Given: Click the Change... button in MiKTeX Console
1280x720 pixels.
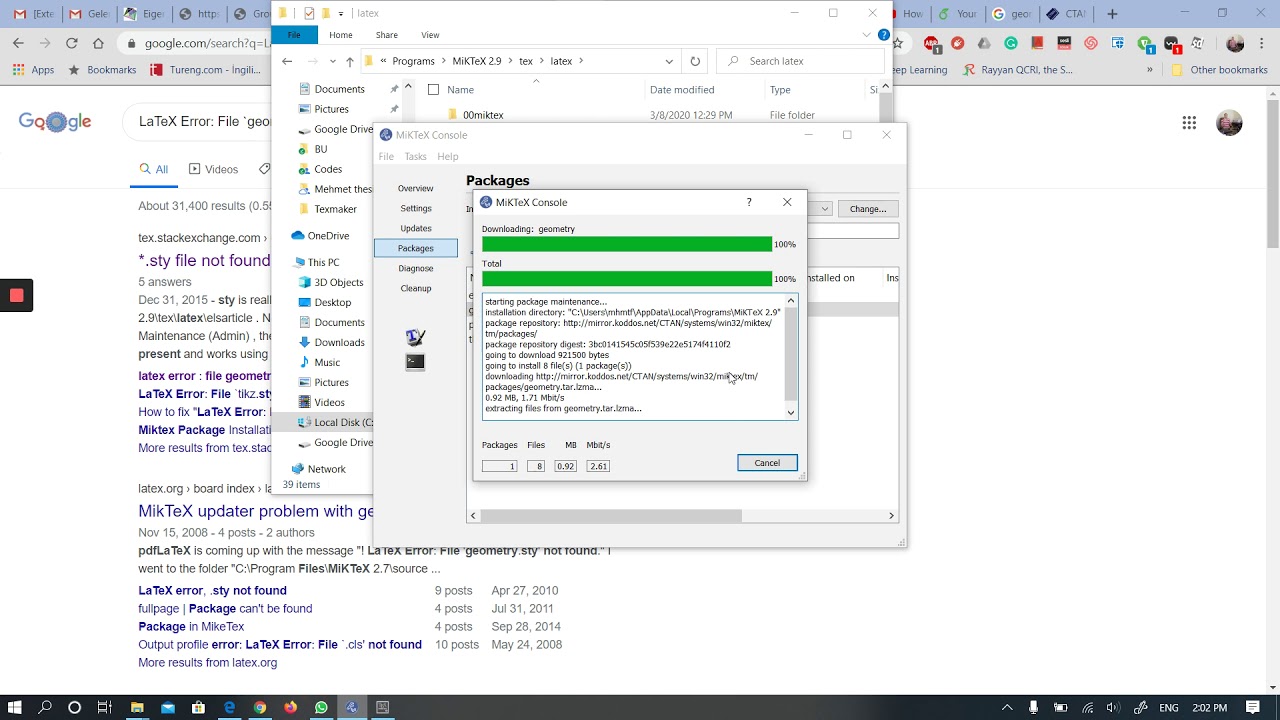Looking at the screenshot, I should coord(867,209).
